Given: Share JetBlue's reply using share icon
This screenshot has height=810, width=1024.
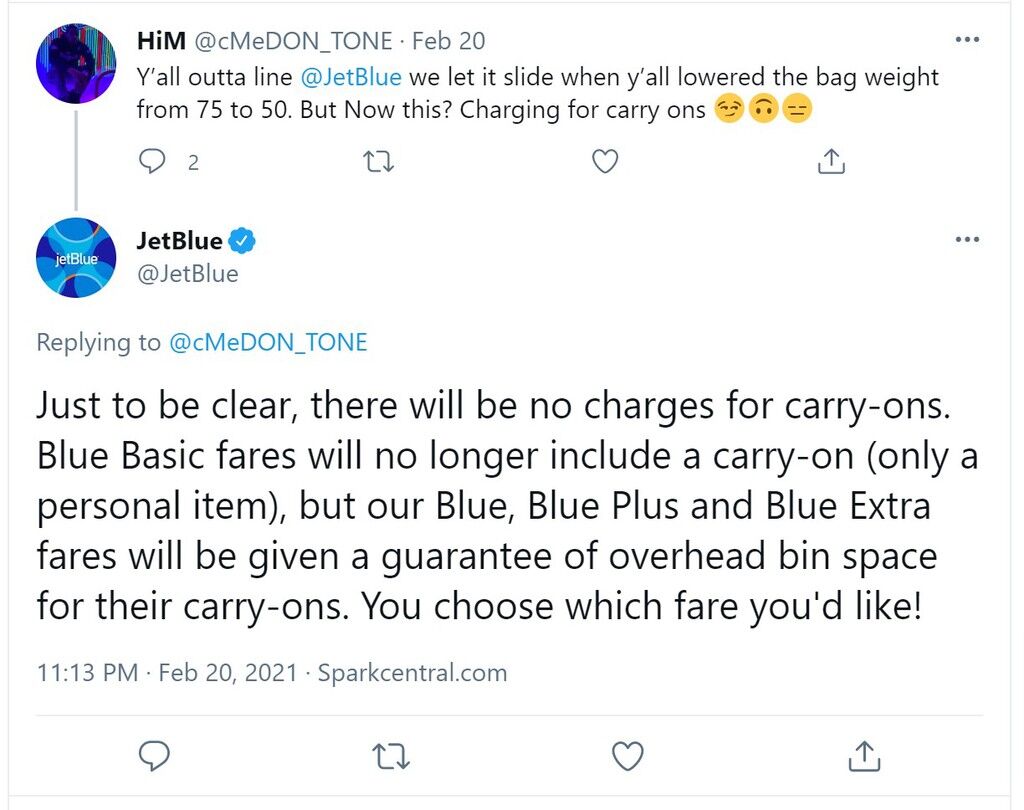Looking at the screenshot, I should pos(864,756).
